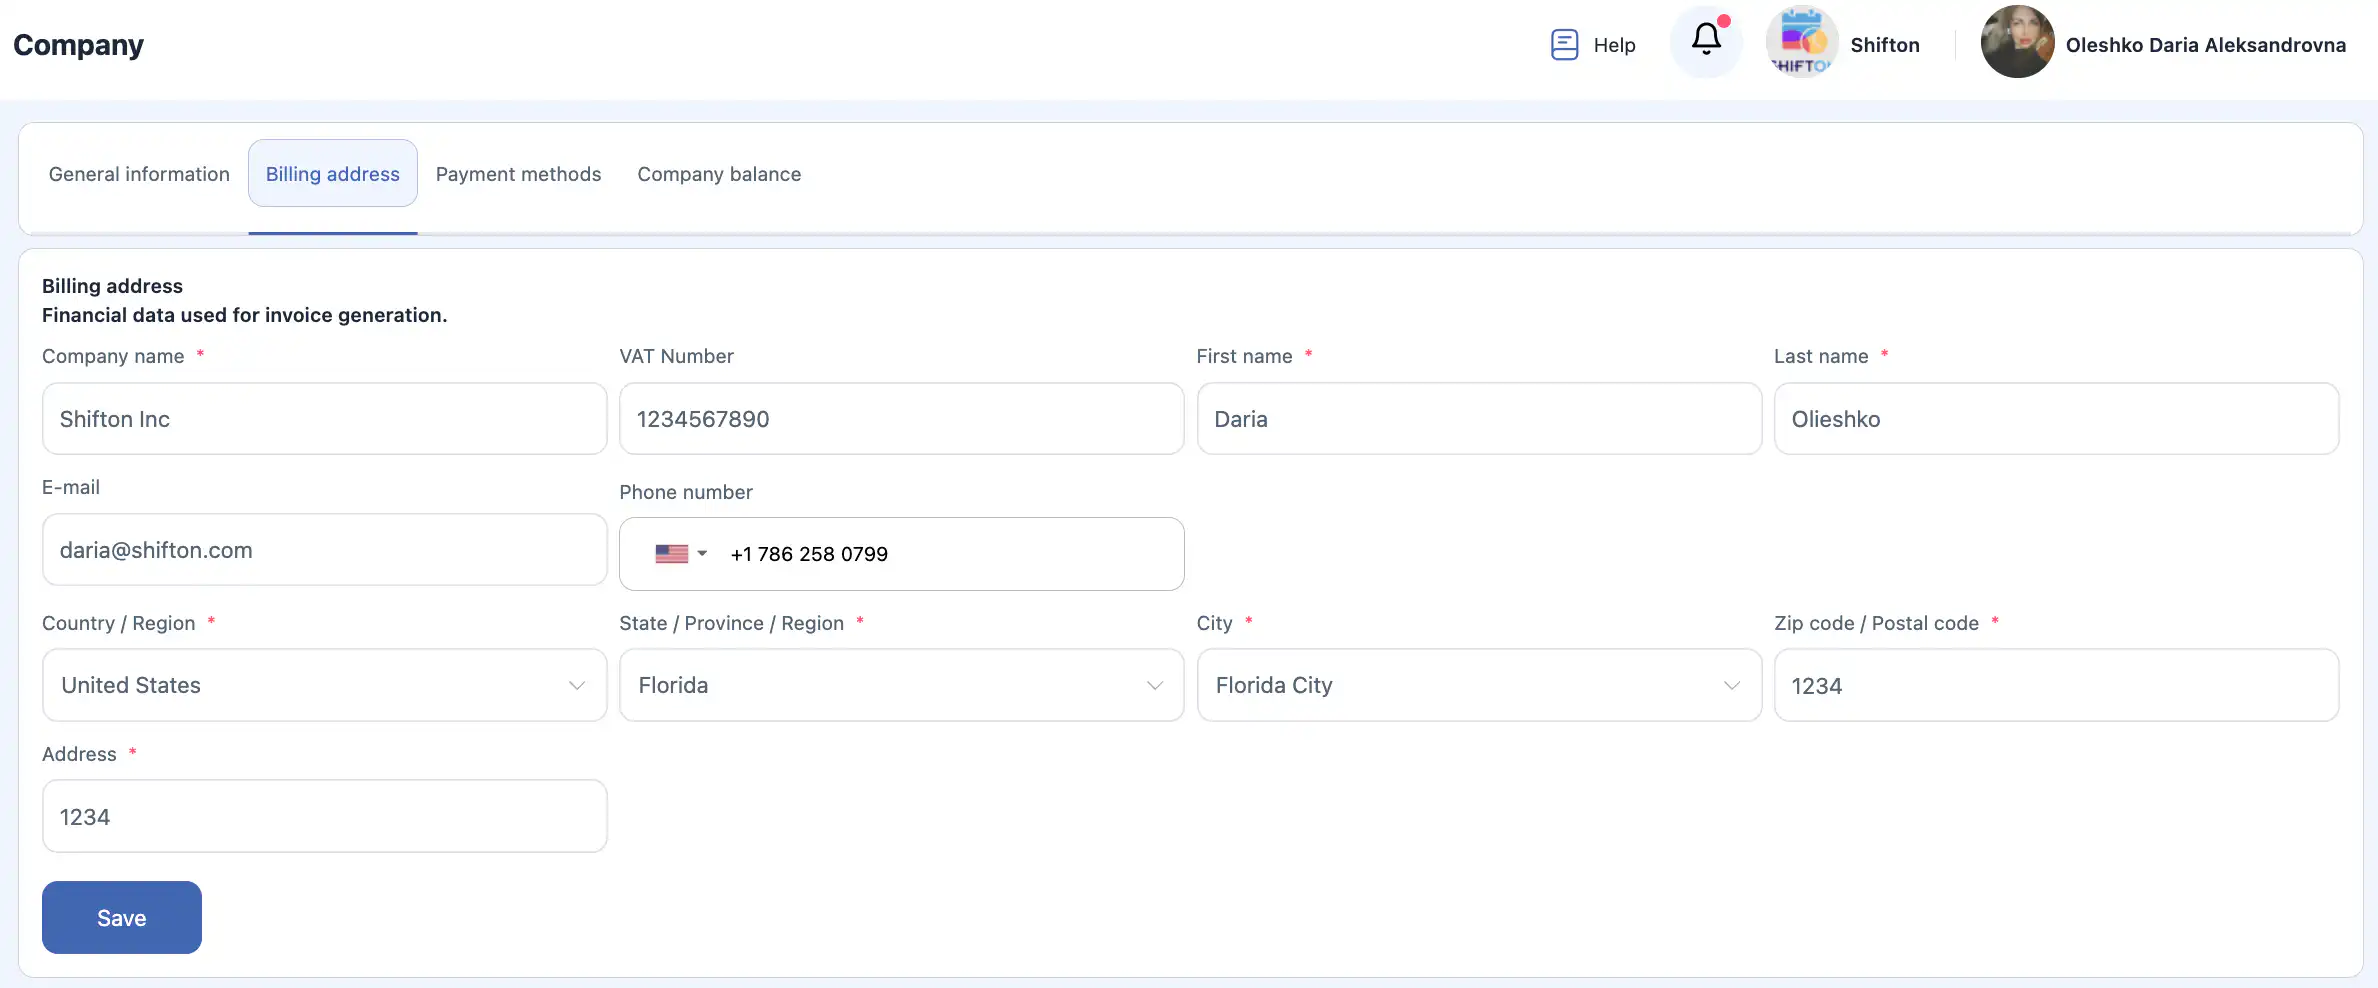Open user profile avatar photo
Screen dimensions: 2378x988
(2017, 42)
